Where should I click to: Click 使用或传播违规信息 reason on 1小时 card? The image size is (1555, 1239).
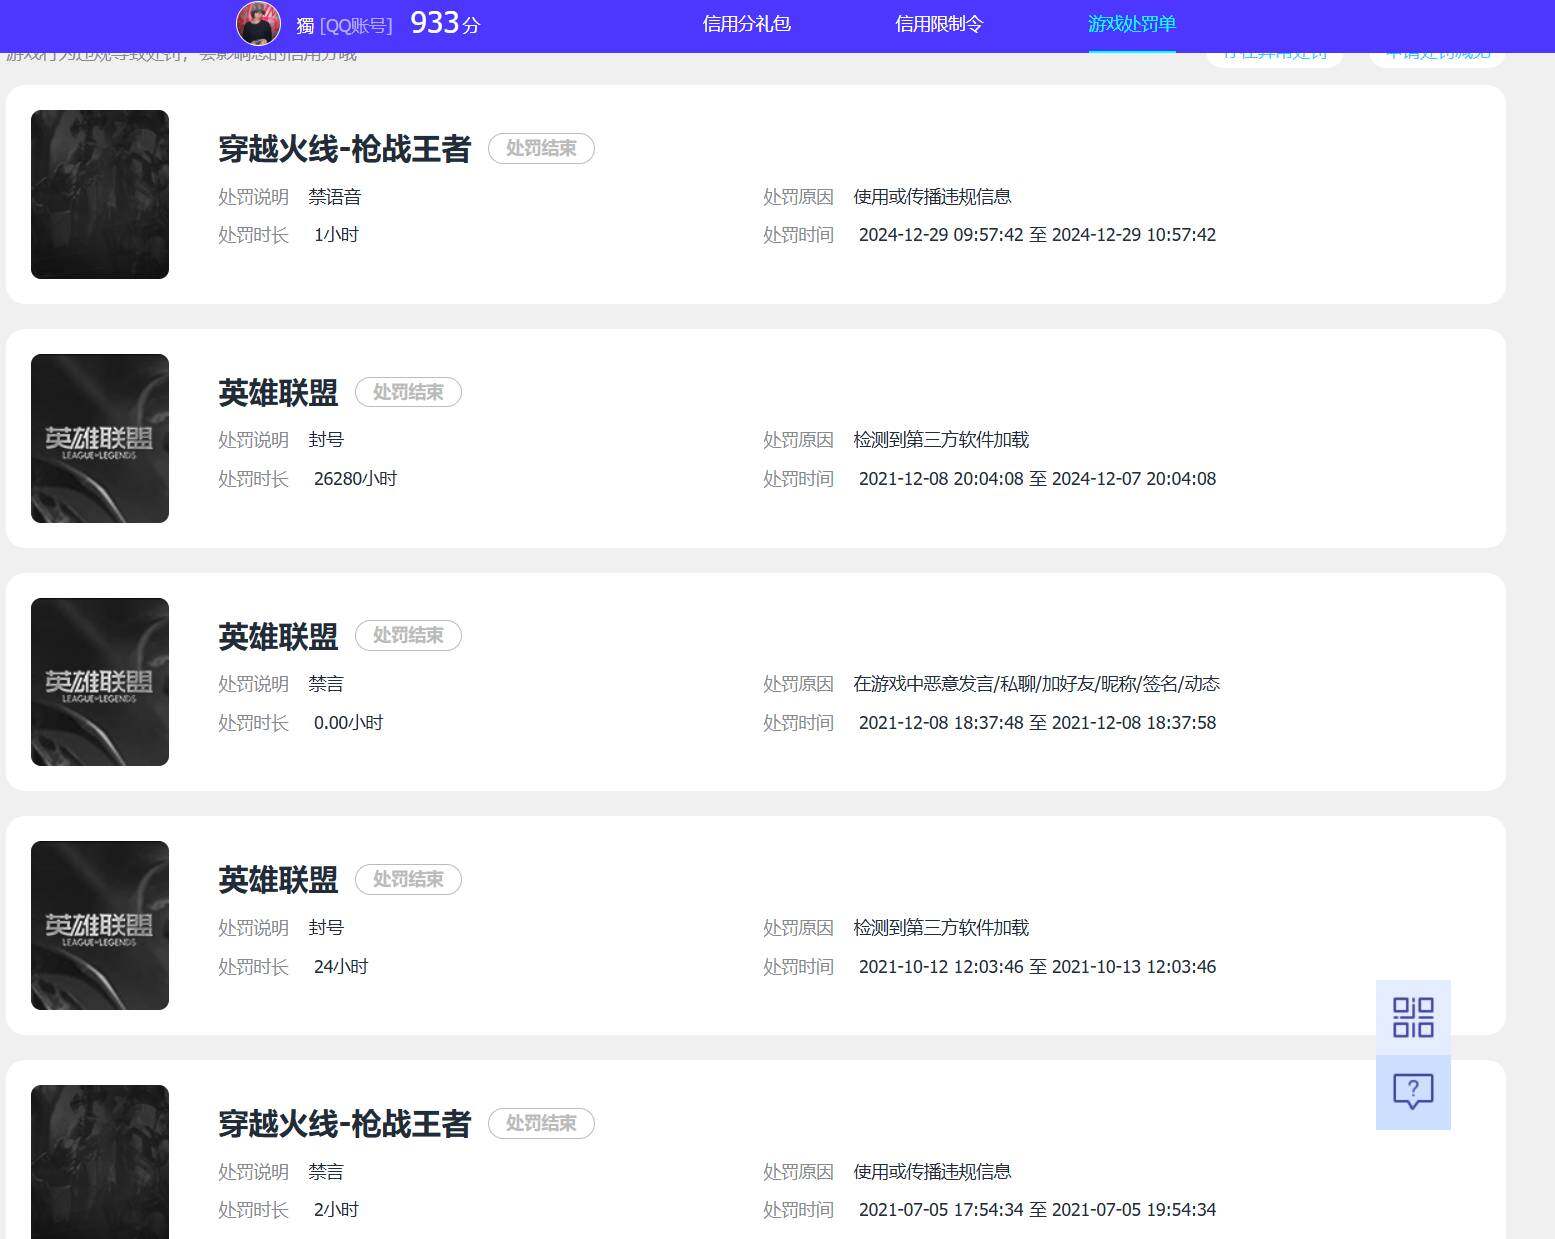(x=932, y=197)
